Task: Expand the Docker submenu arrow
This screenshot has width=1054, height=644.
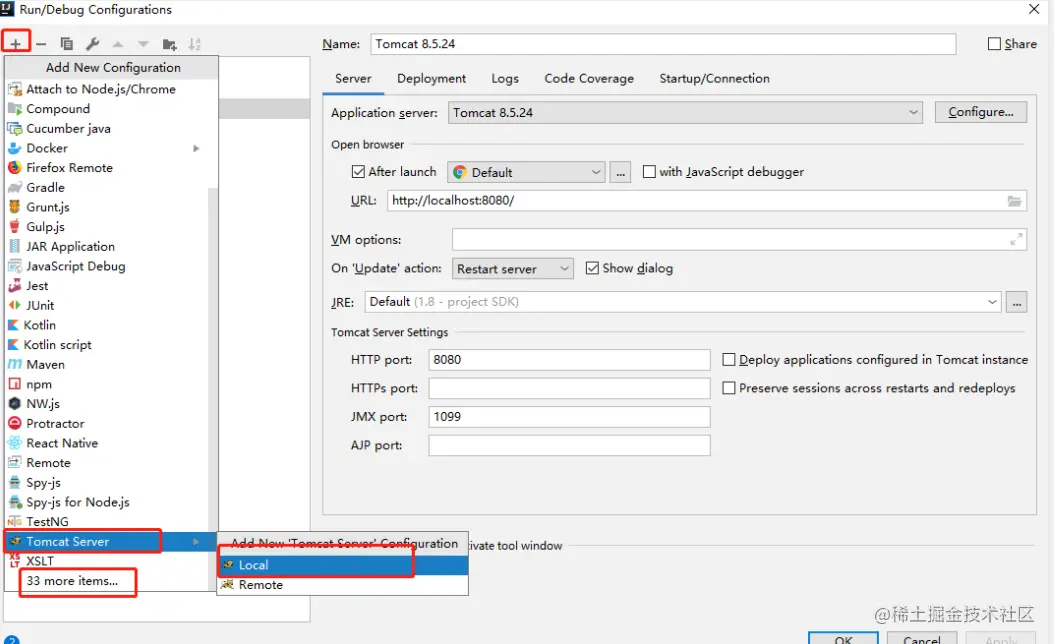Action: pyautogui.click(x=196, y=149)
